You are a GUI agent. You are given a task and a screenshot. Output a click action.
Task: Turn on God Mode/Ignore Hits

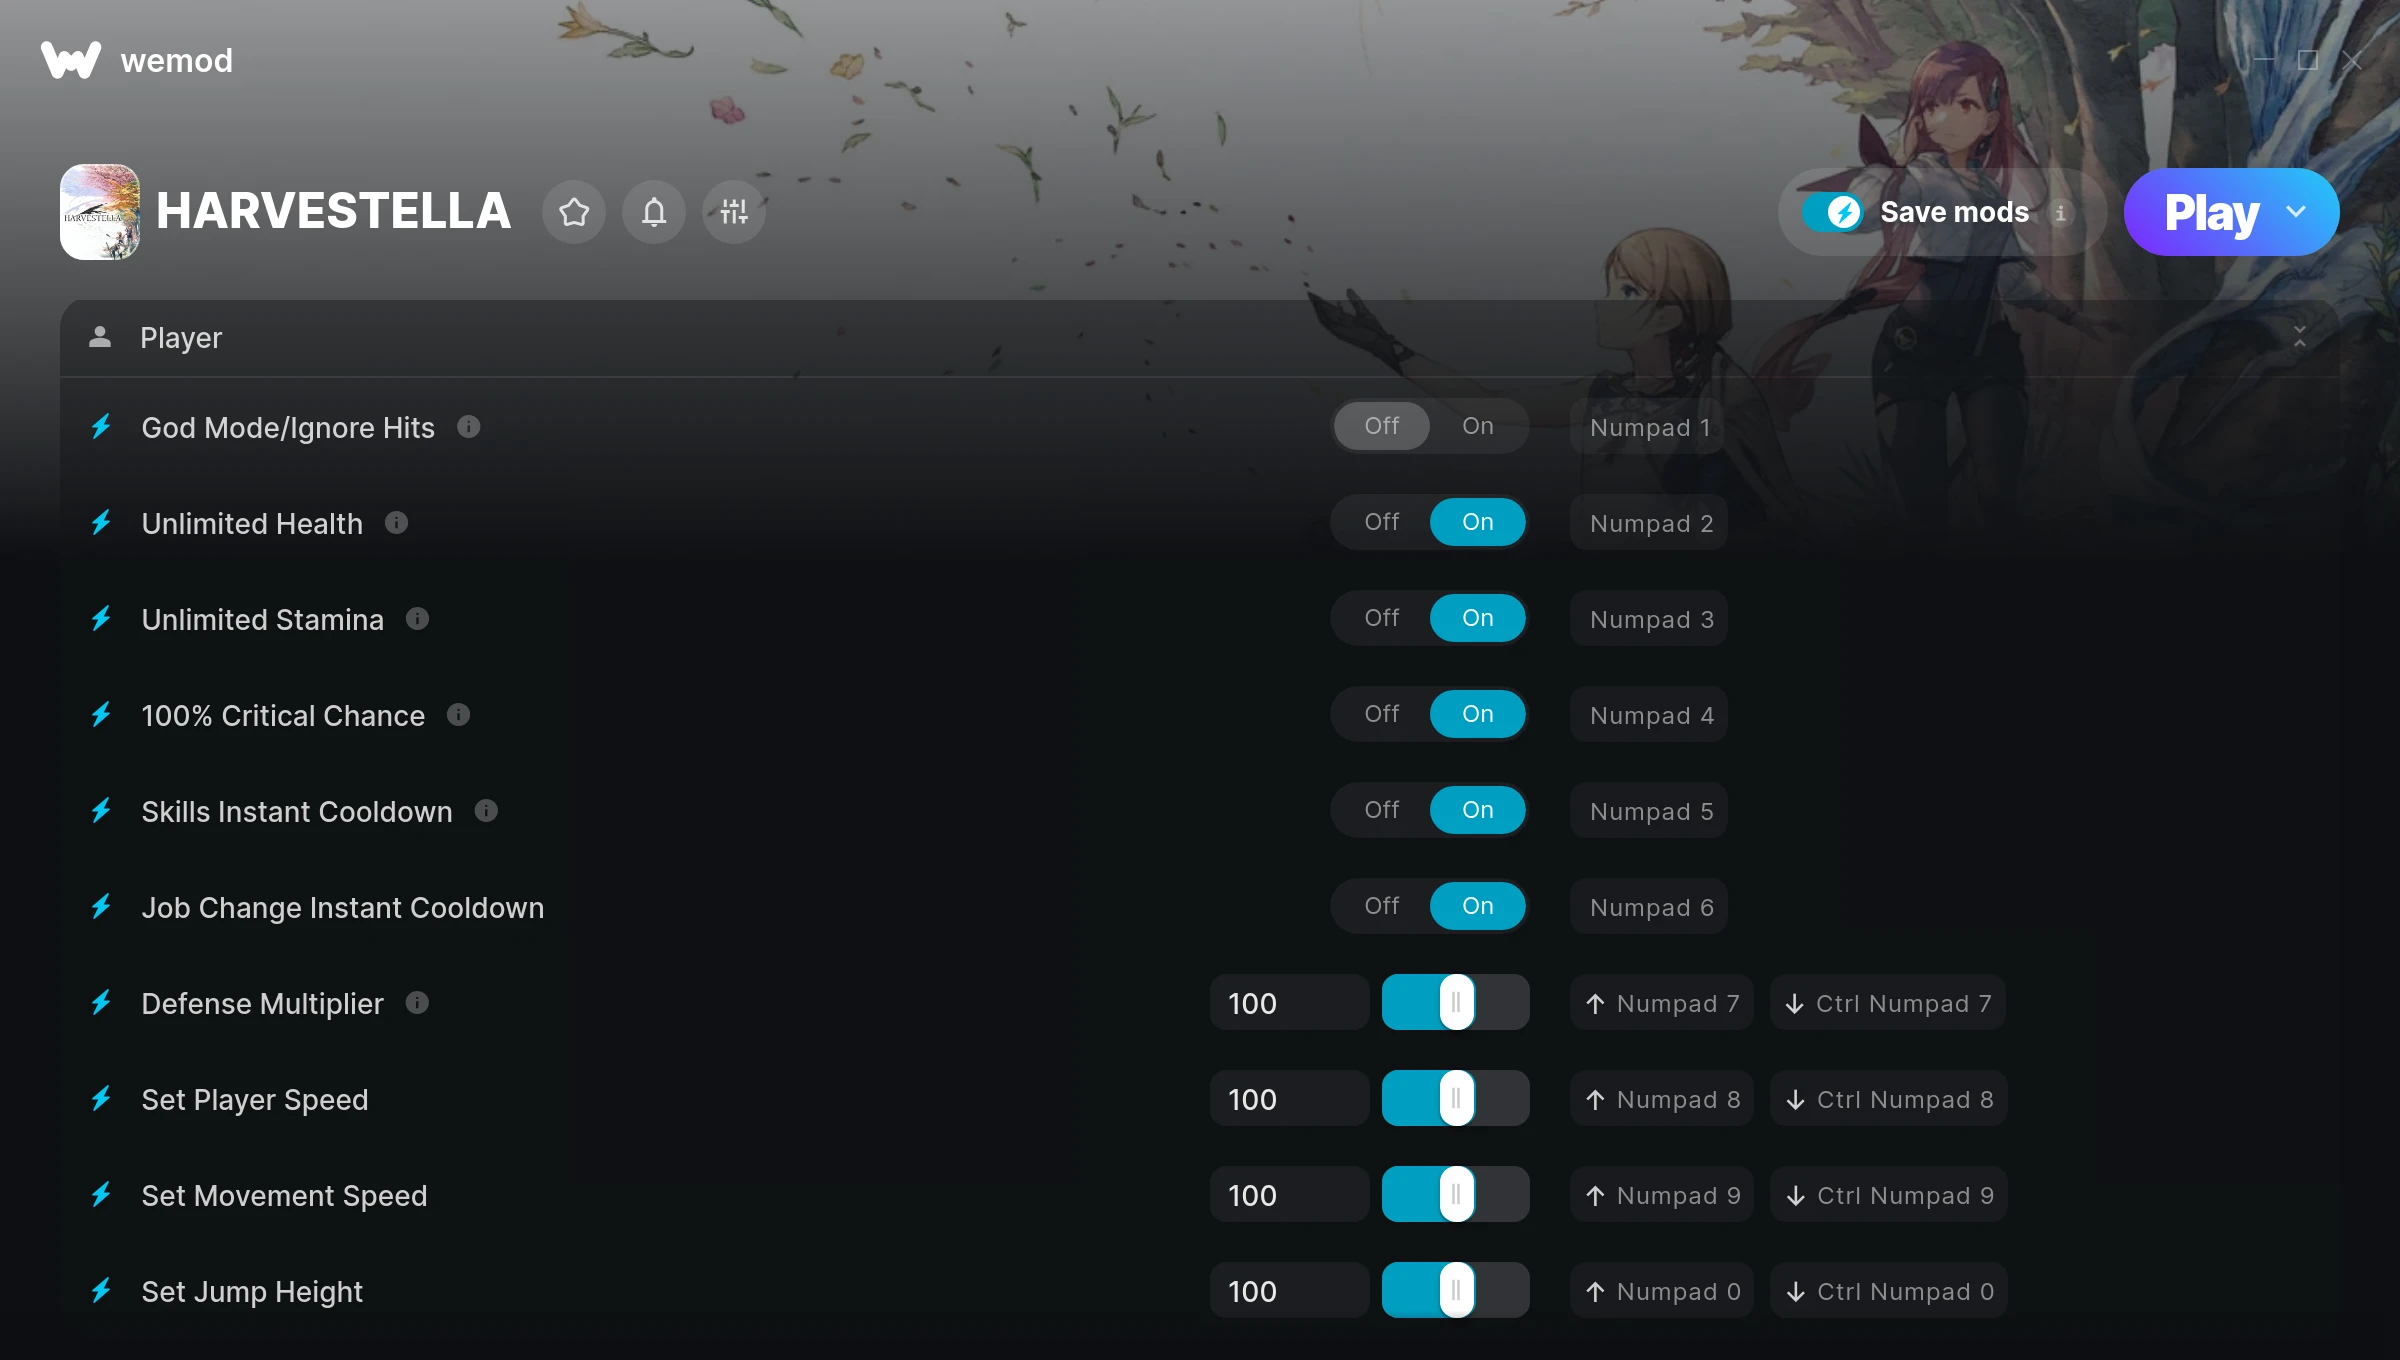1478,426
